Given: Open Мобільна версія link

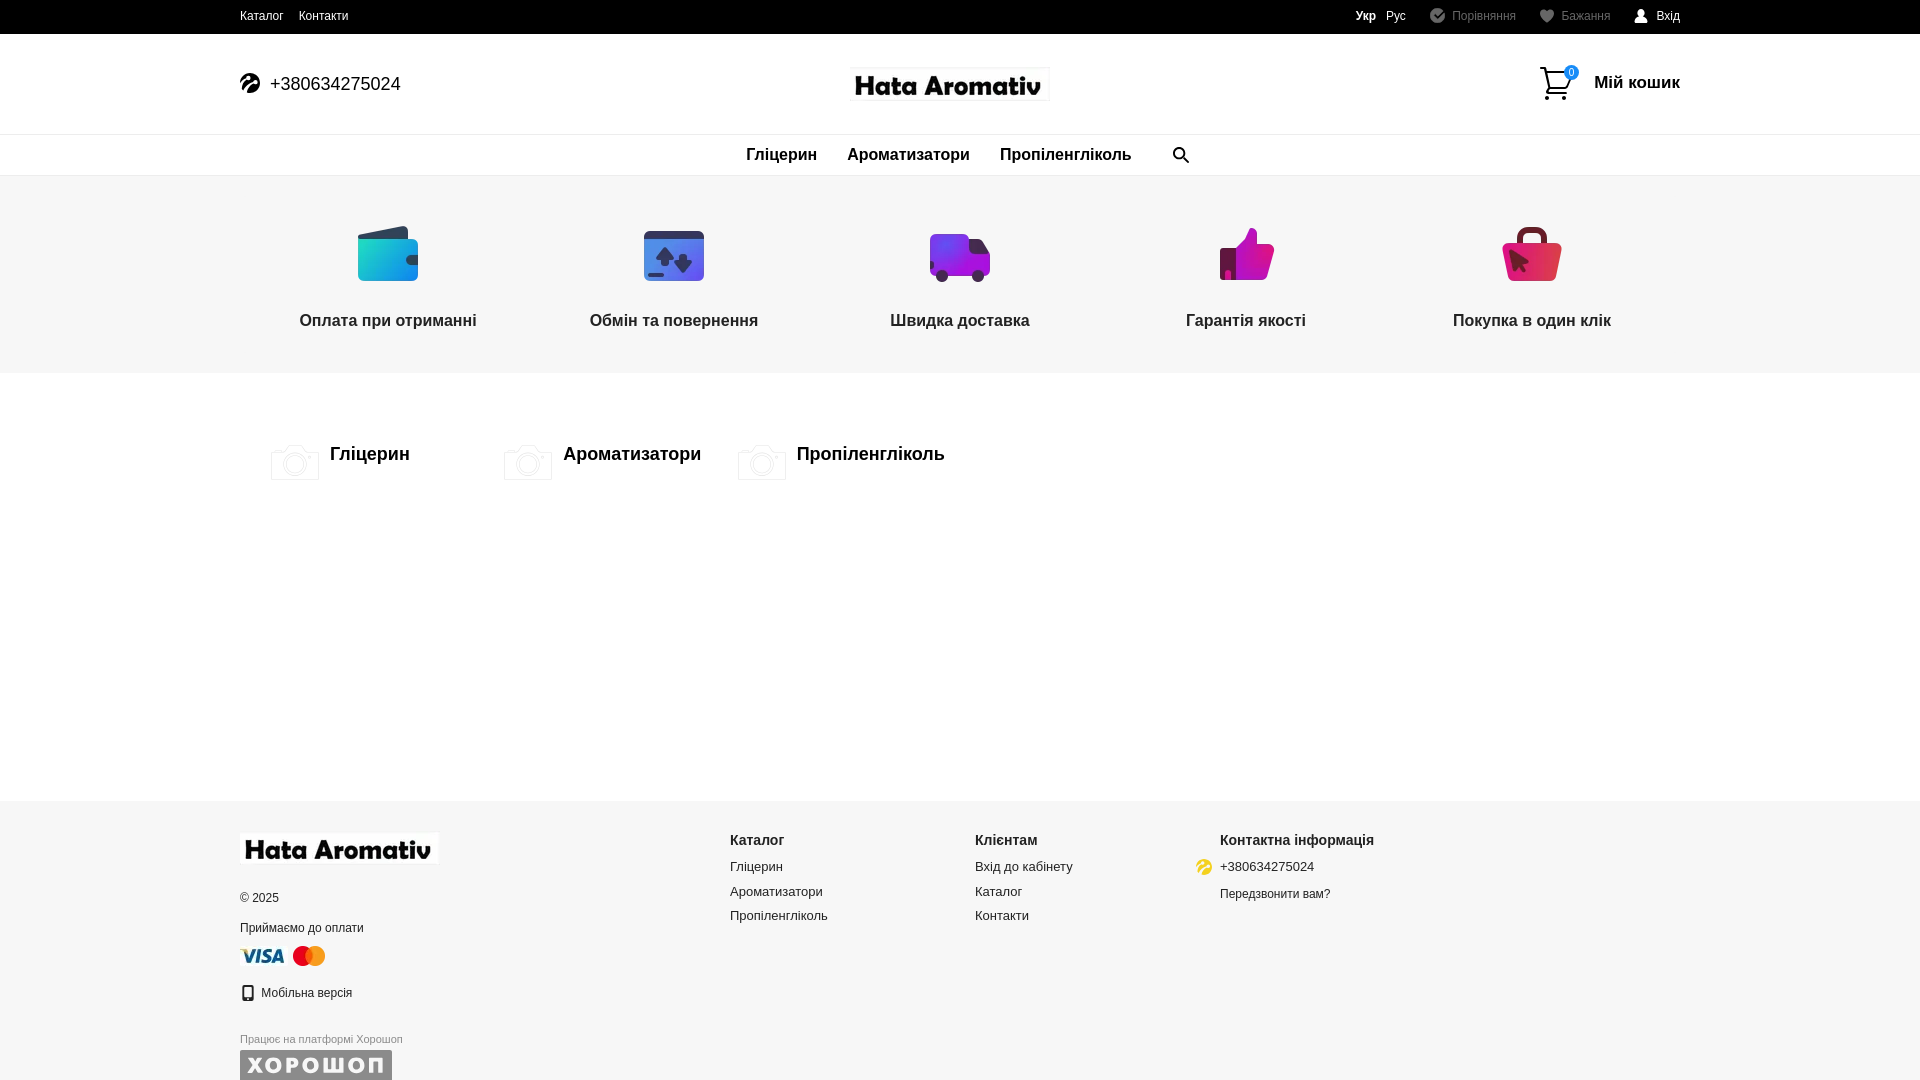Looking at the screenshot, I should tap(306, 993).
